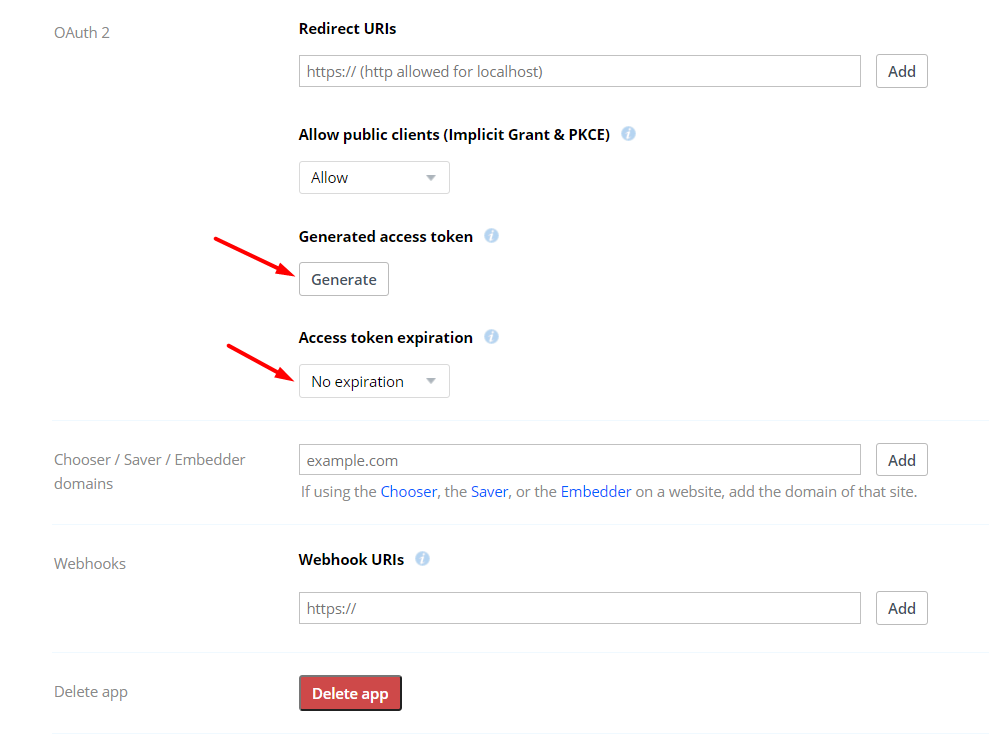Viewport: 989px width, 742px height.
Task: Click into the example.com domain field
Action: pyautogui.click(x=580, y=460)
